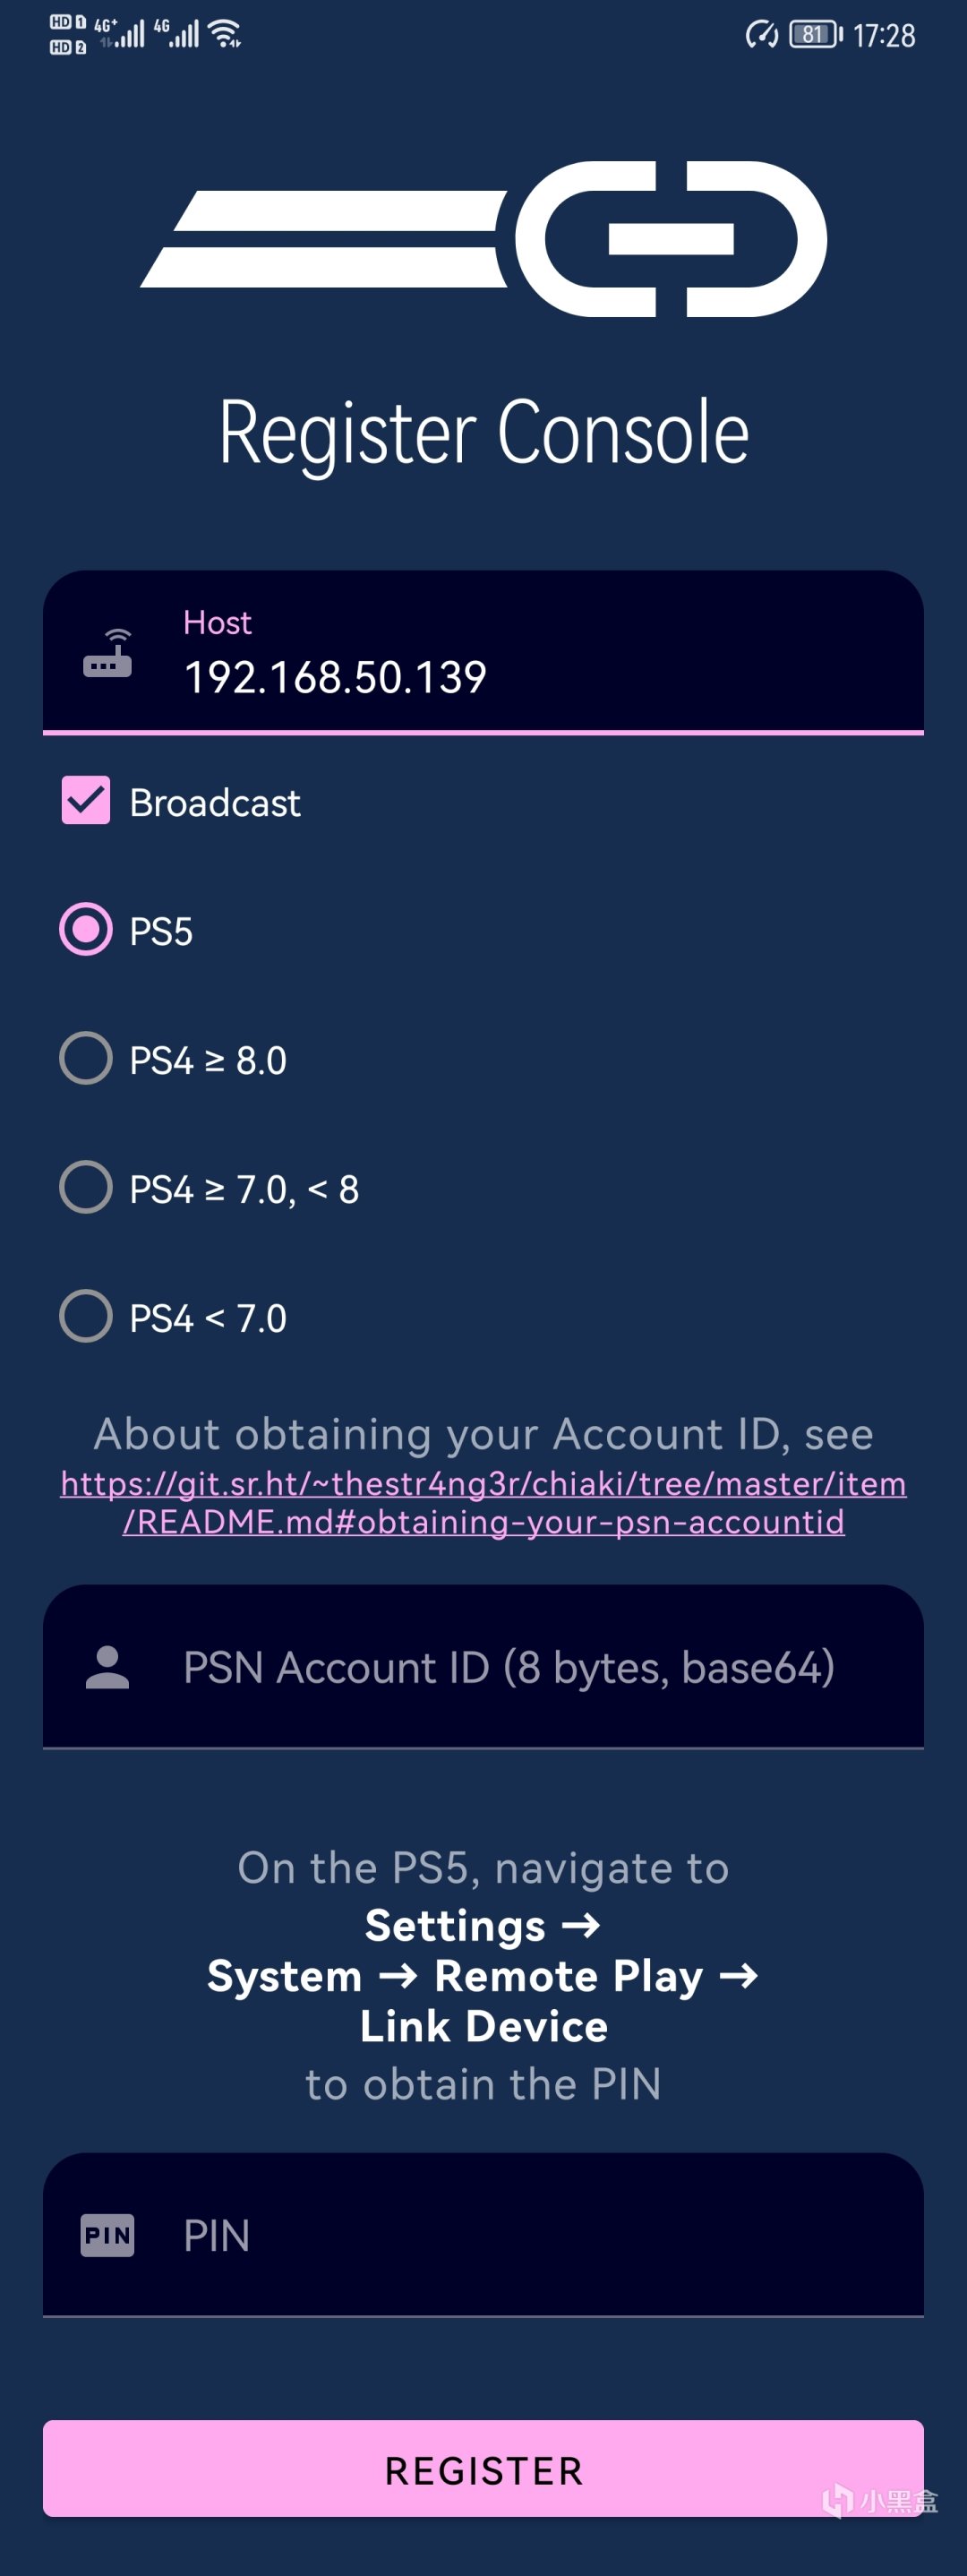Click the Chiaki logo at top
Viewport: 967px width, 2576px height.
[x=483, y=239]
